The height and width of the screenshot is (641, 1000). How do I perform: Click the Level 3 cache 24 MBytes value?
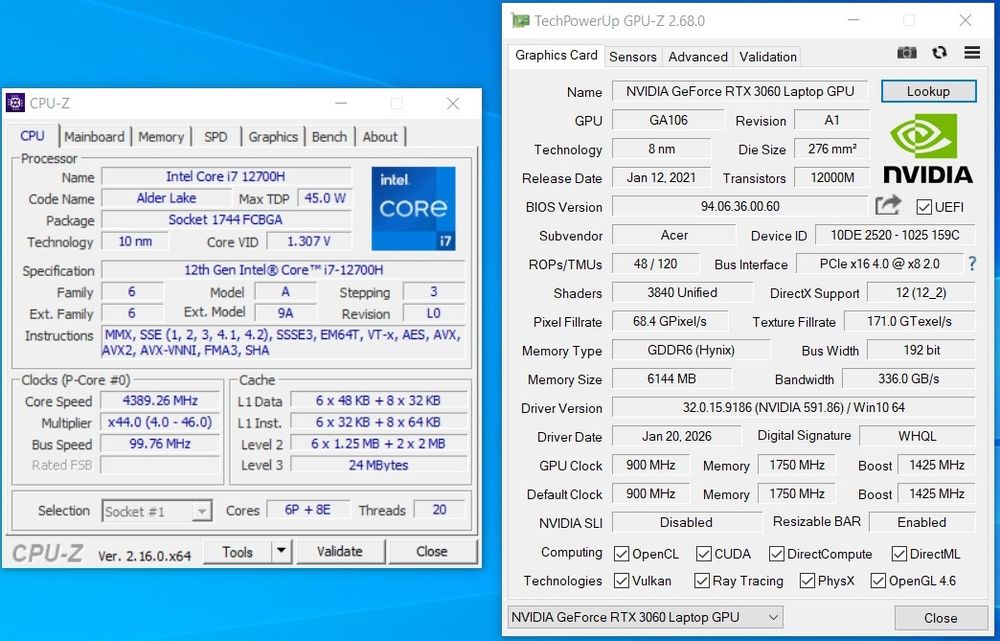(378, 465)
